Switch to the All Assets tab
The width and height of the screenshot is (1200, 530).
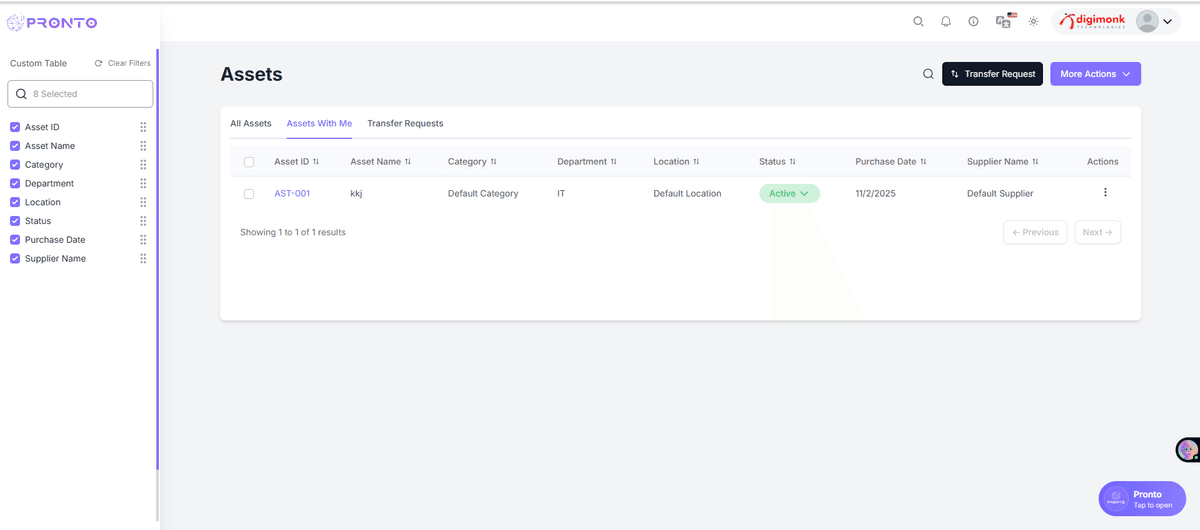click(251, 124)
